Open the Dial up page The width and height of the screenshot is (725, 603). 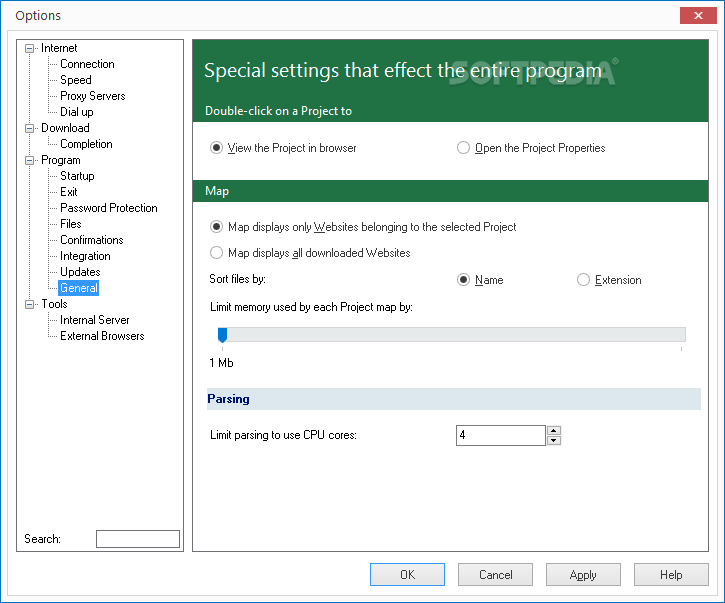coord(77,112)
